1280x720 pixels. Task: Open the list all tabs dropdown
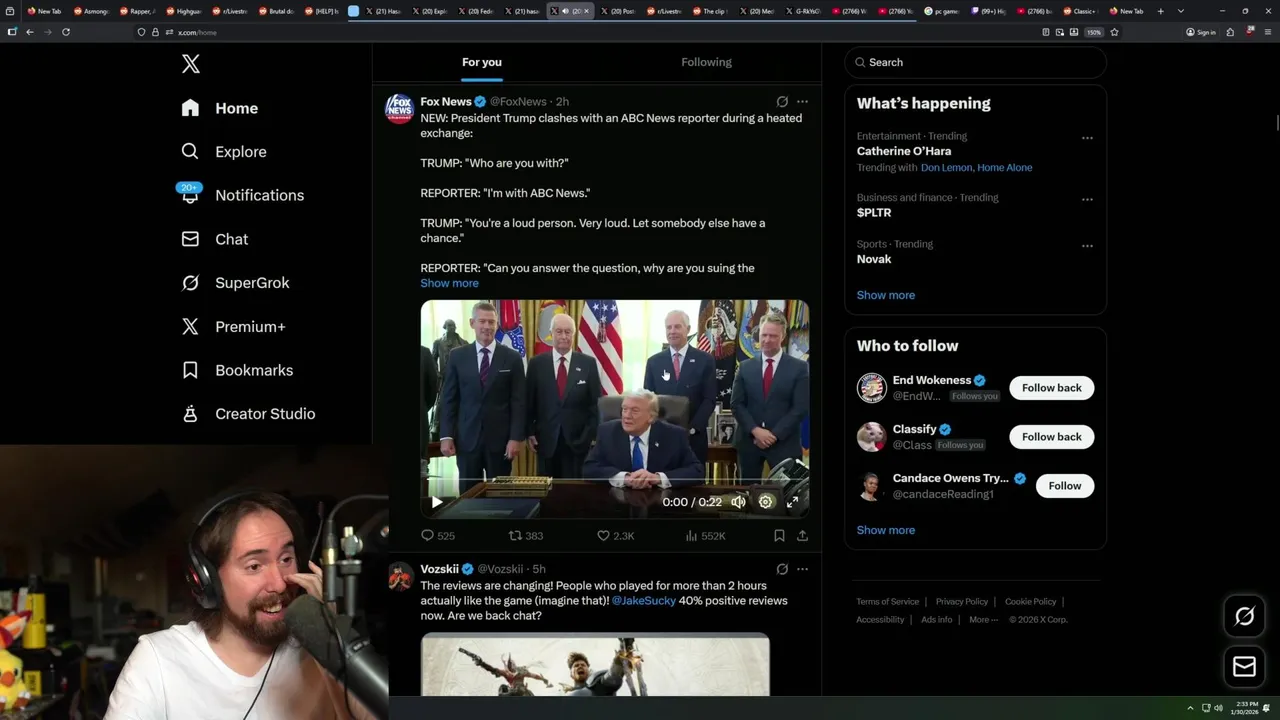(1181, 11)
